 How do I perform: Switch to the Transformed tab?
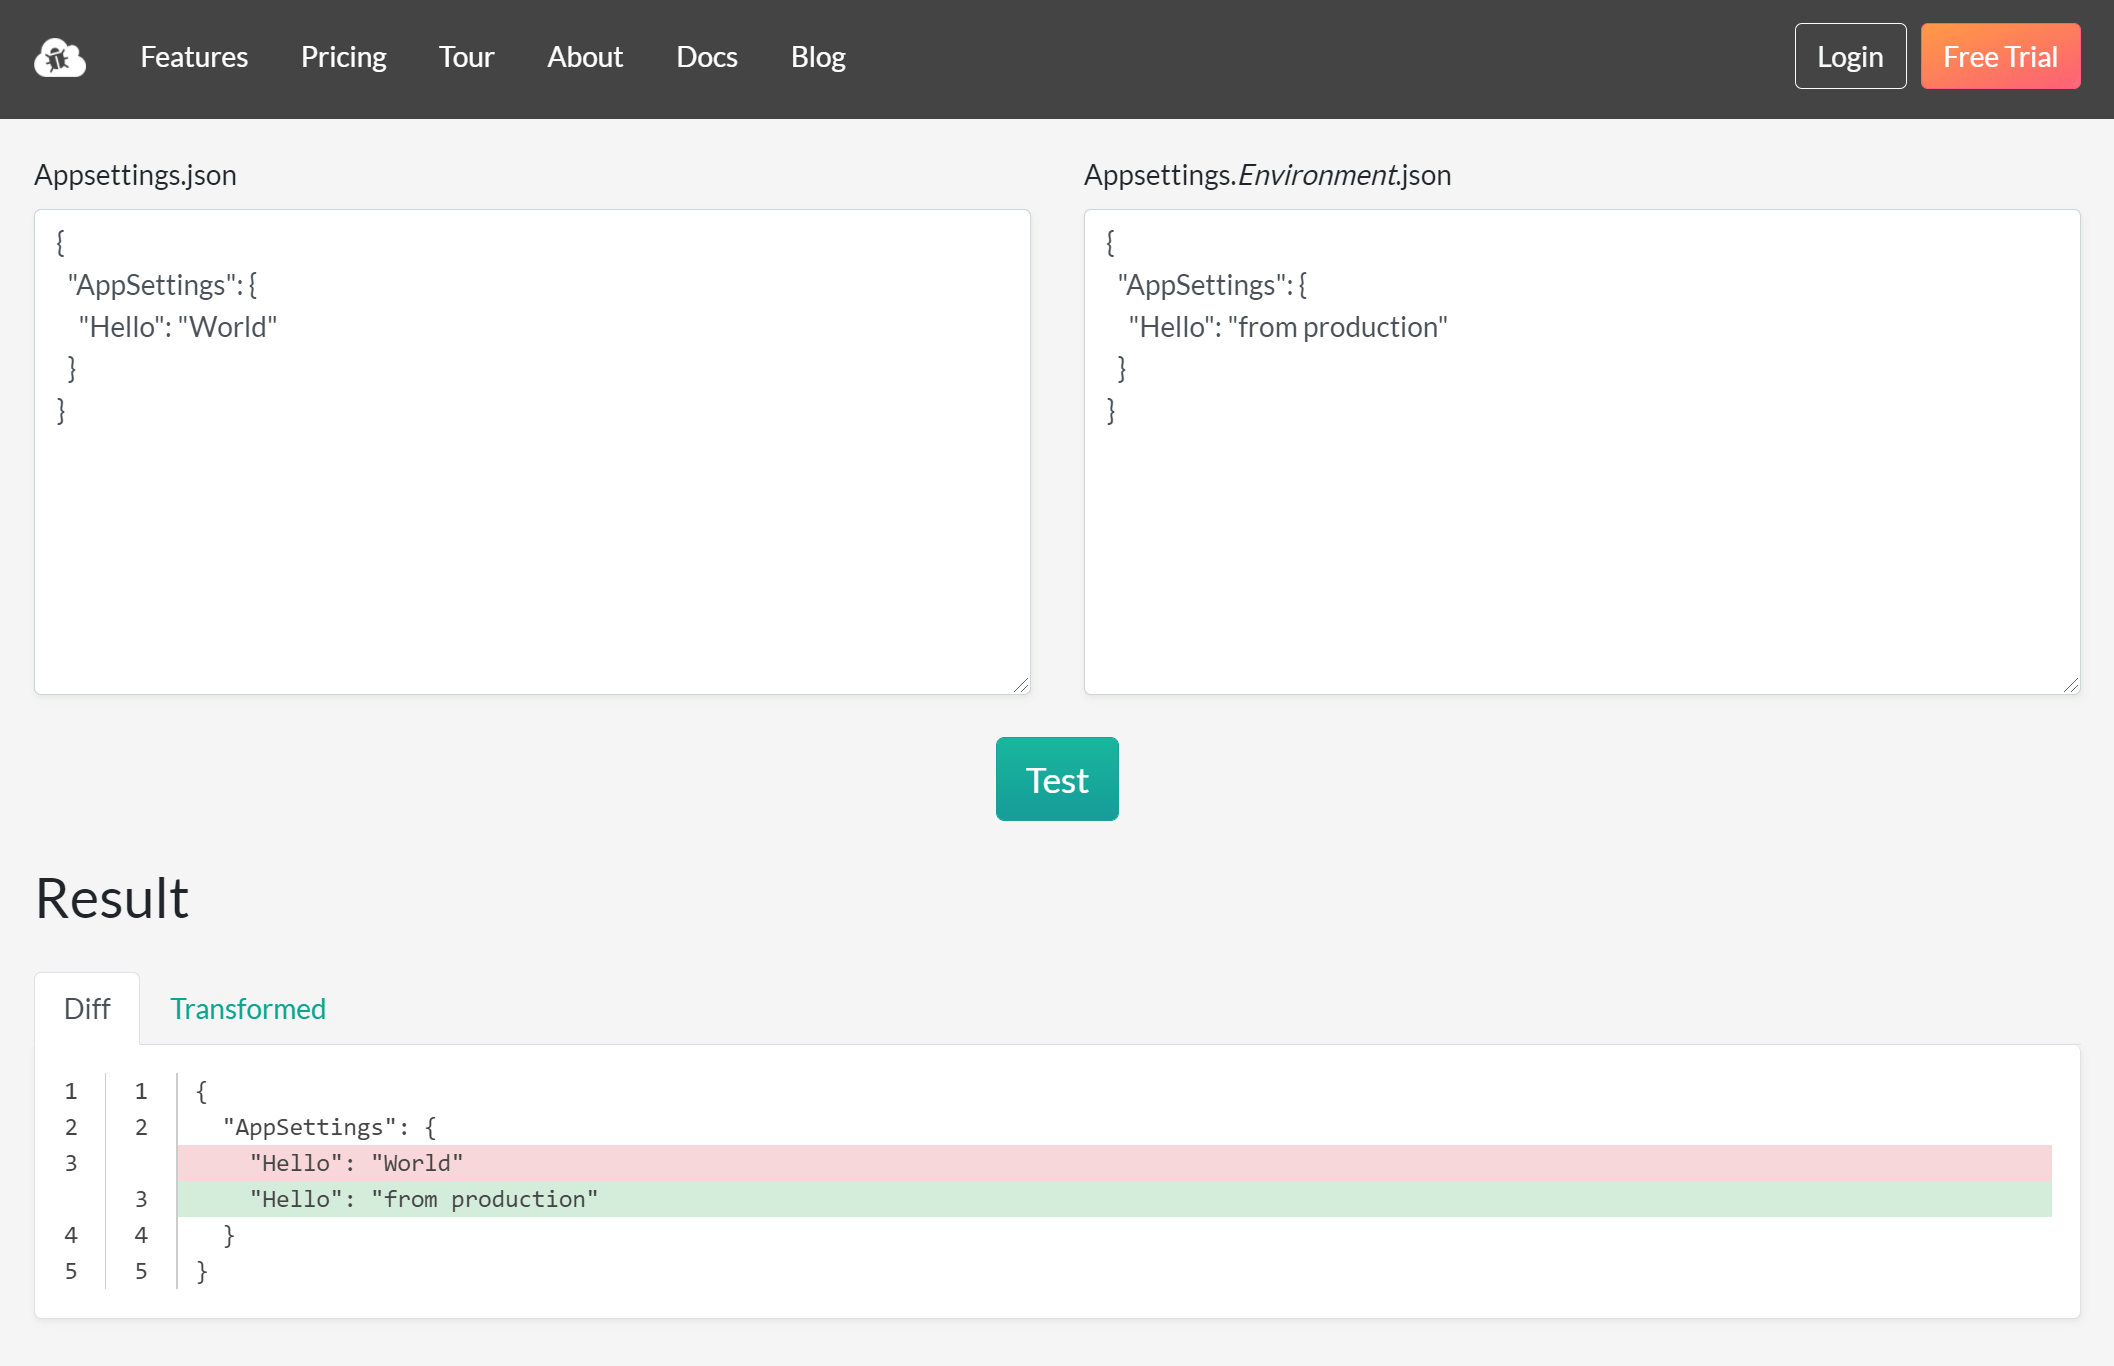coord(247,1008)
